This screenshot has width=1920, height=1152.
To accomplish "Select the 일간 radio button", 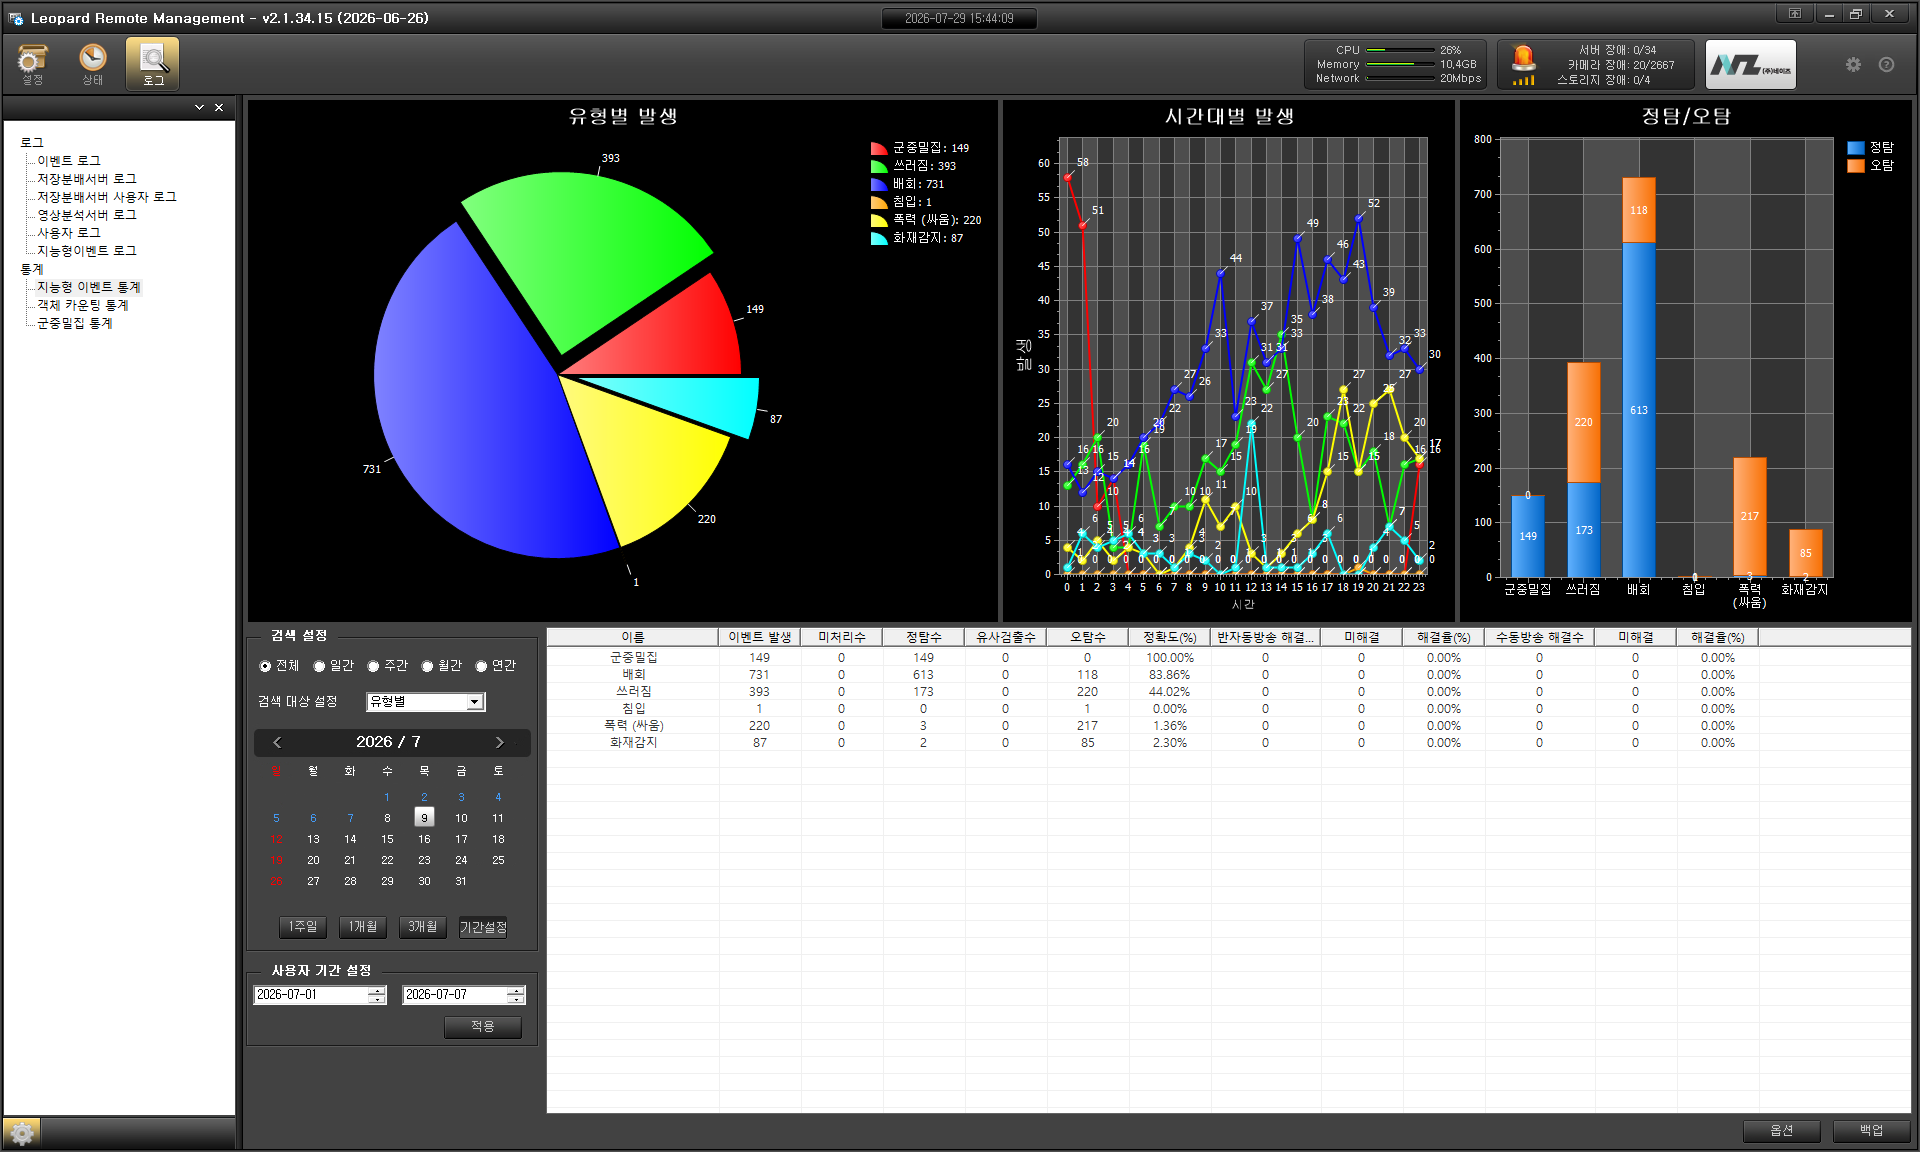I will tap(319, 666).
